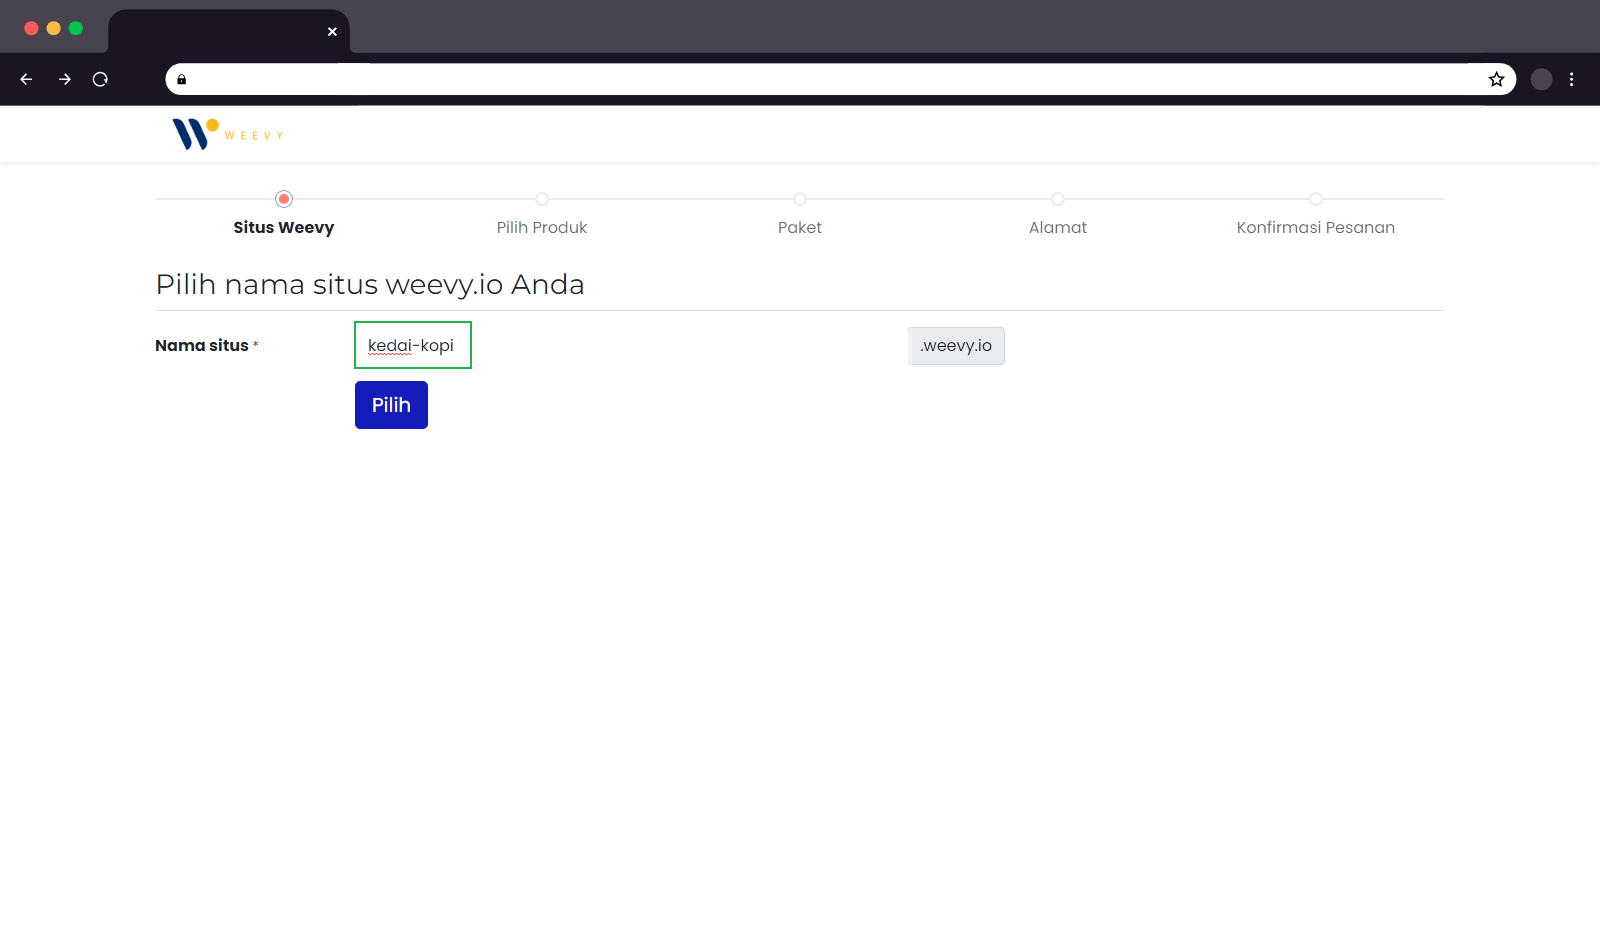The image size is (1600, 952).
Task: Click the Weevy logo in header
Action: (228, 134)
